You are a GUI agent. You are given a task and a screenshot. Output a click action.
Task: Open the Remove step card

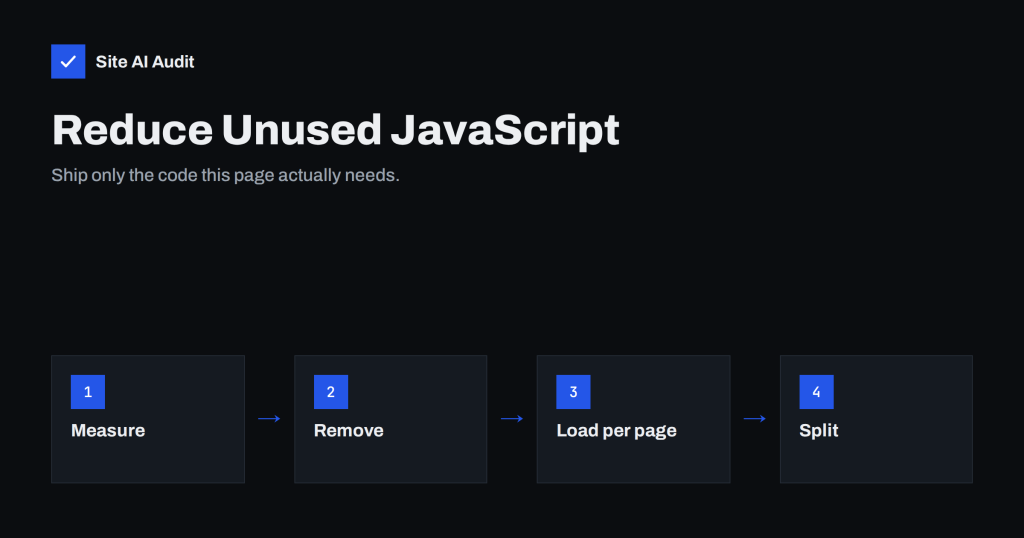(391, 419)
